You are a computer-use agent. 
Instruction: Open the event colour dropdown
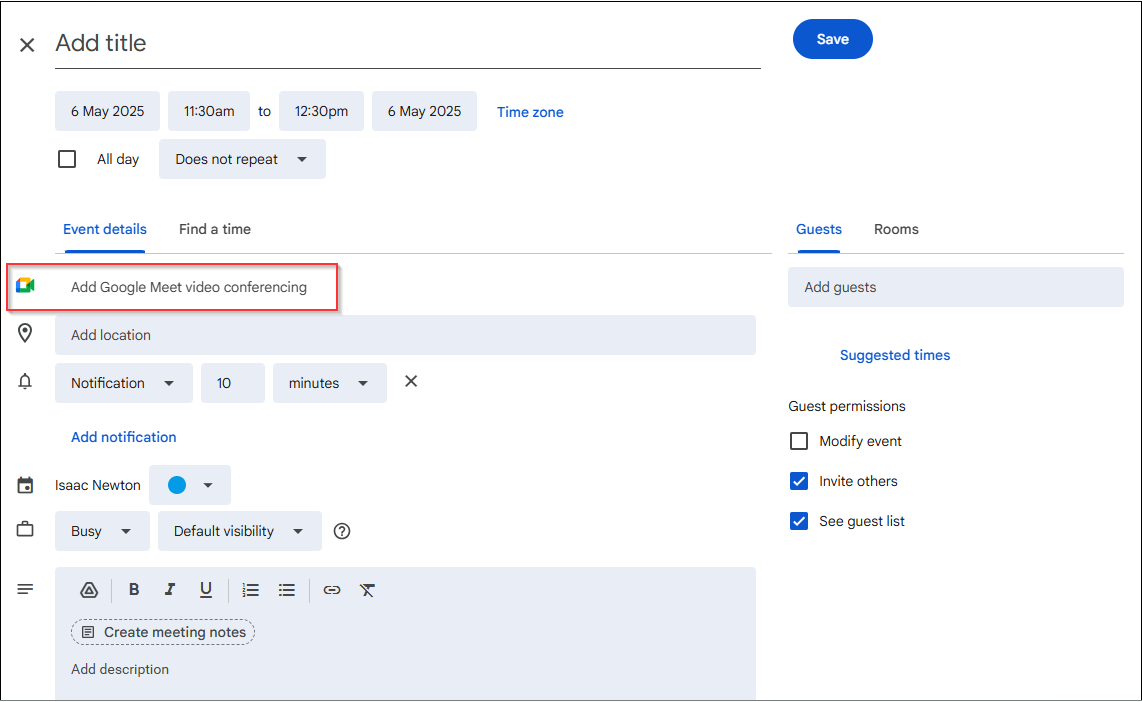190,485
